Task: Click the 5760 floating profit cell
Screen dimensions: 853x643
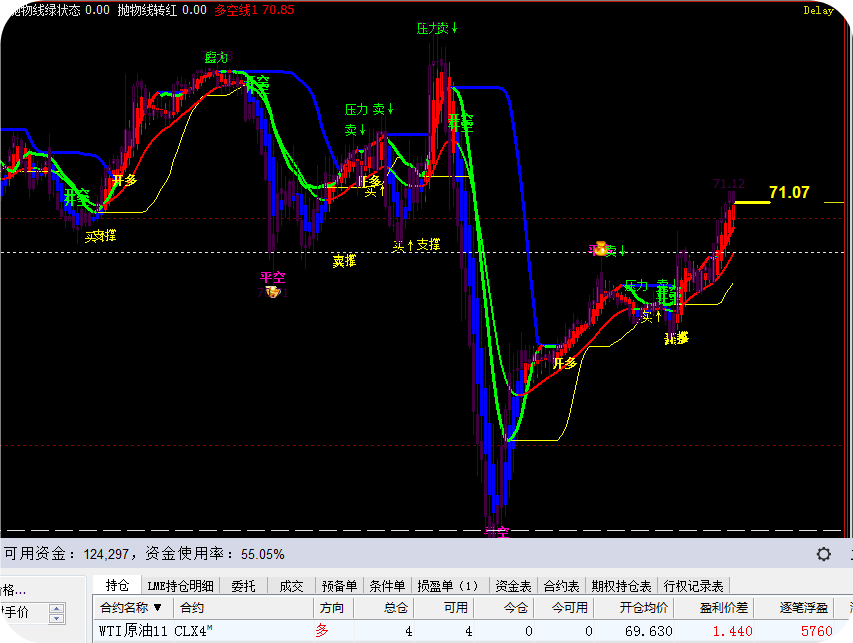Action: 817,632
